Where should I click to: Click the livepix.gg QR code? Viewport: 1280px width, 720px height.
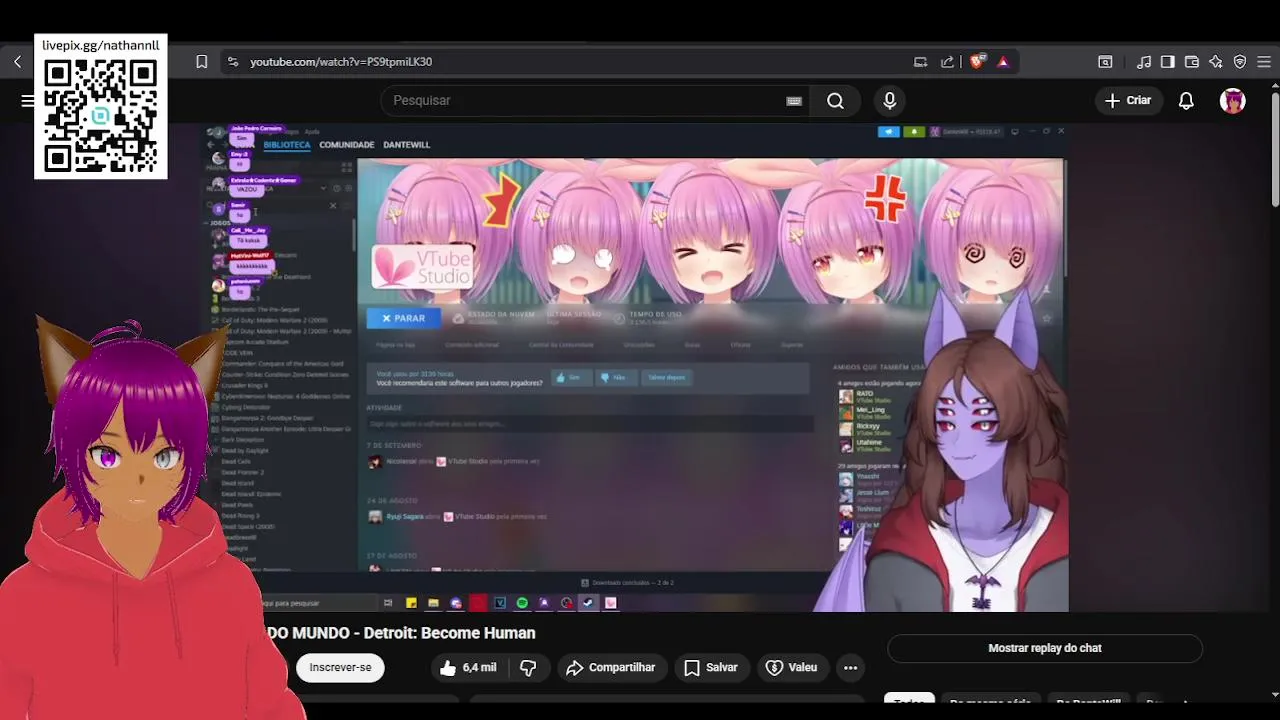point(100,116)
